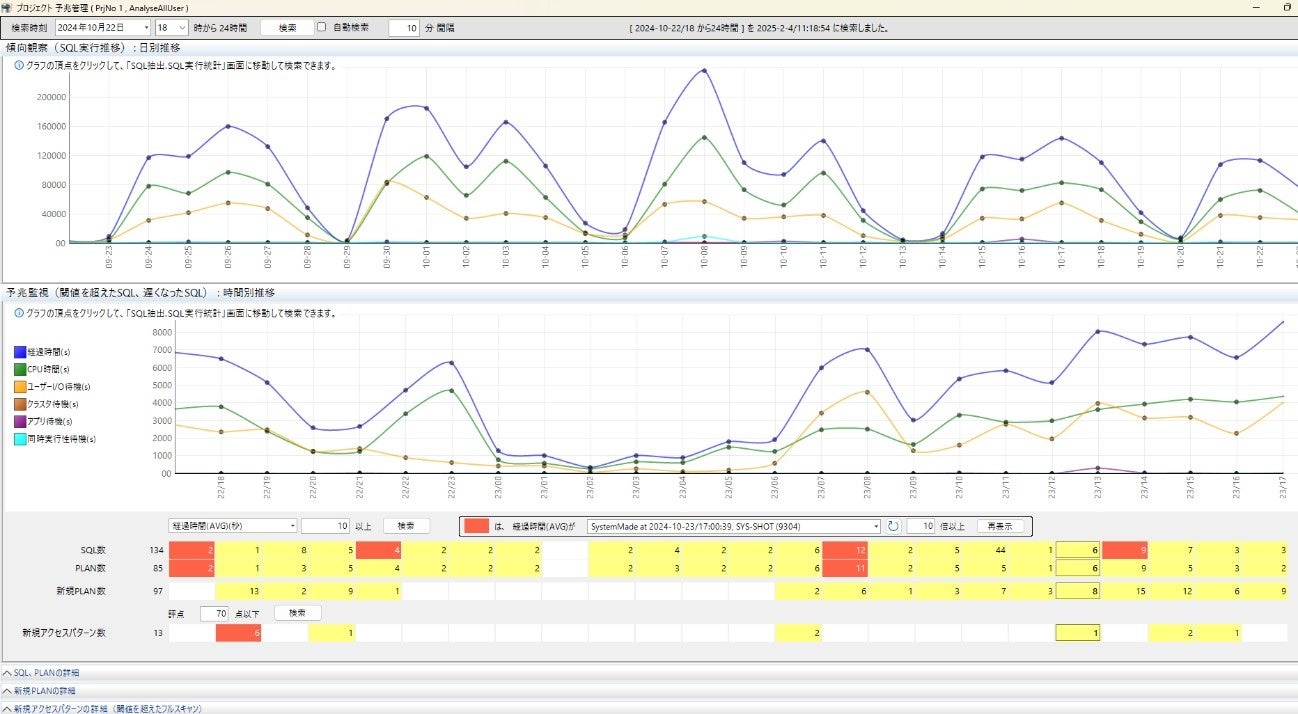
Task: Click the orange ユーザーI/O待機(s) legend swatch
Action: tap(20, 387)
